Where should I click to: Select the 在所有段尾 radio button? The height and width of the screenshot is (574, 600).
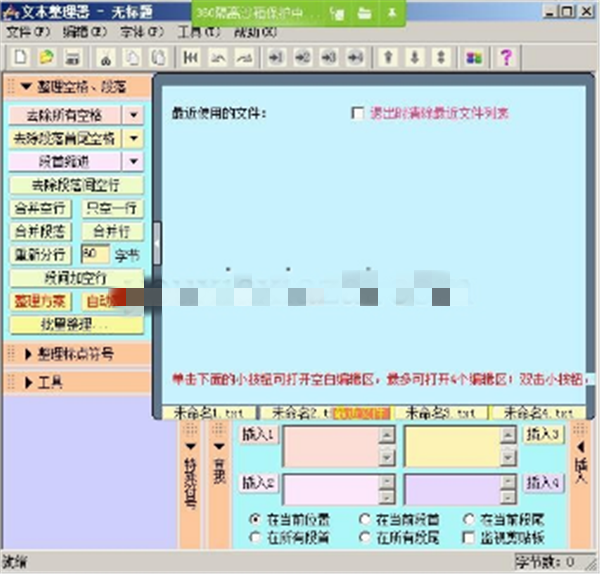(x=365, y=537)
